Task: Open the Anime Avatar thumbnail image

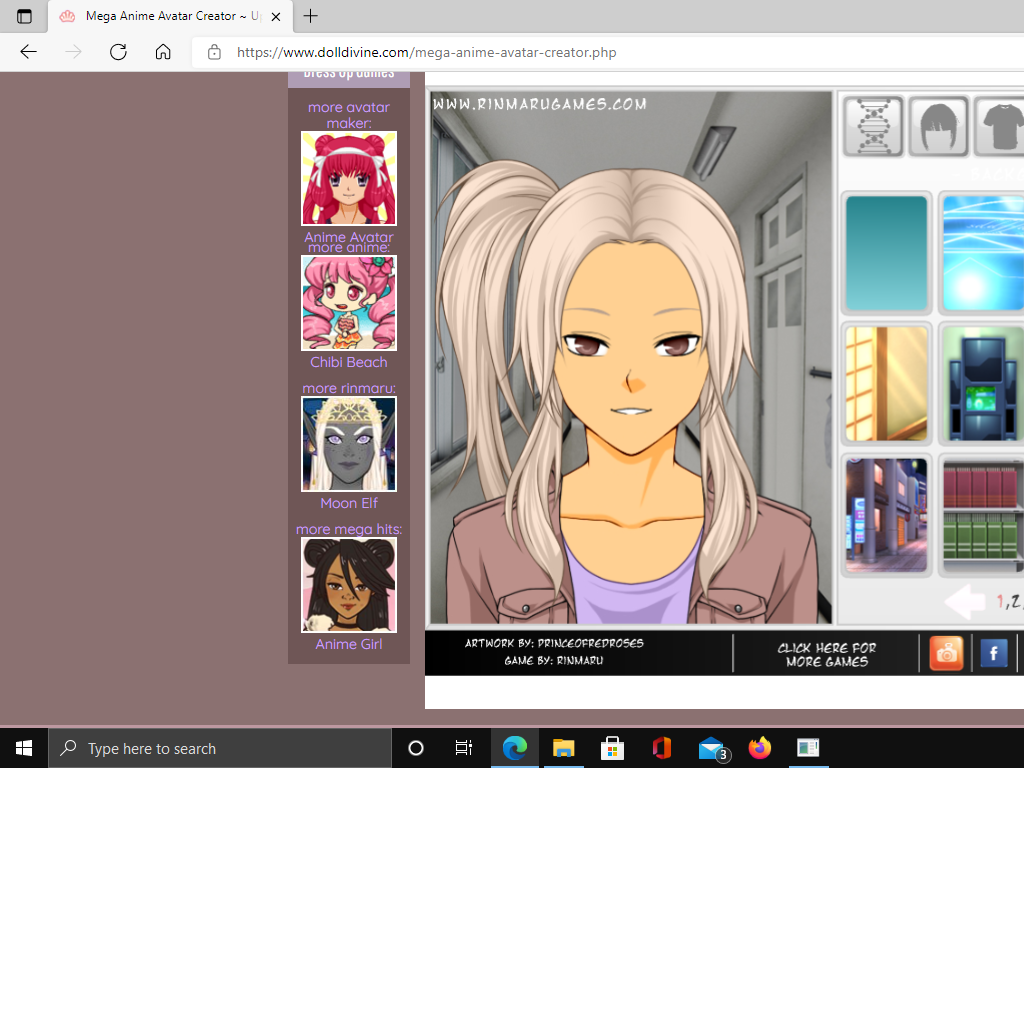Action: [349, 178]
